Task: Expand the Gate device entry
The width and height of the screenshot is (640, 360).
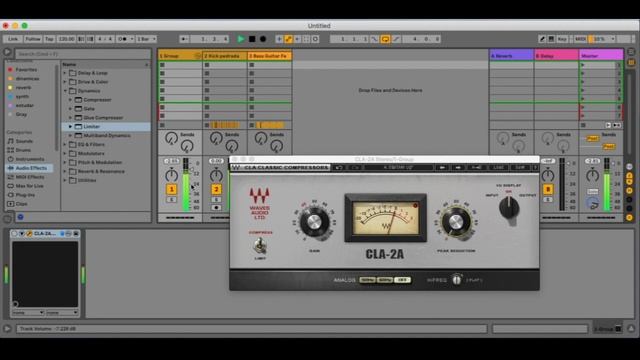Action: pos(70,109)
